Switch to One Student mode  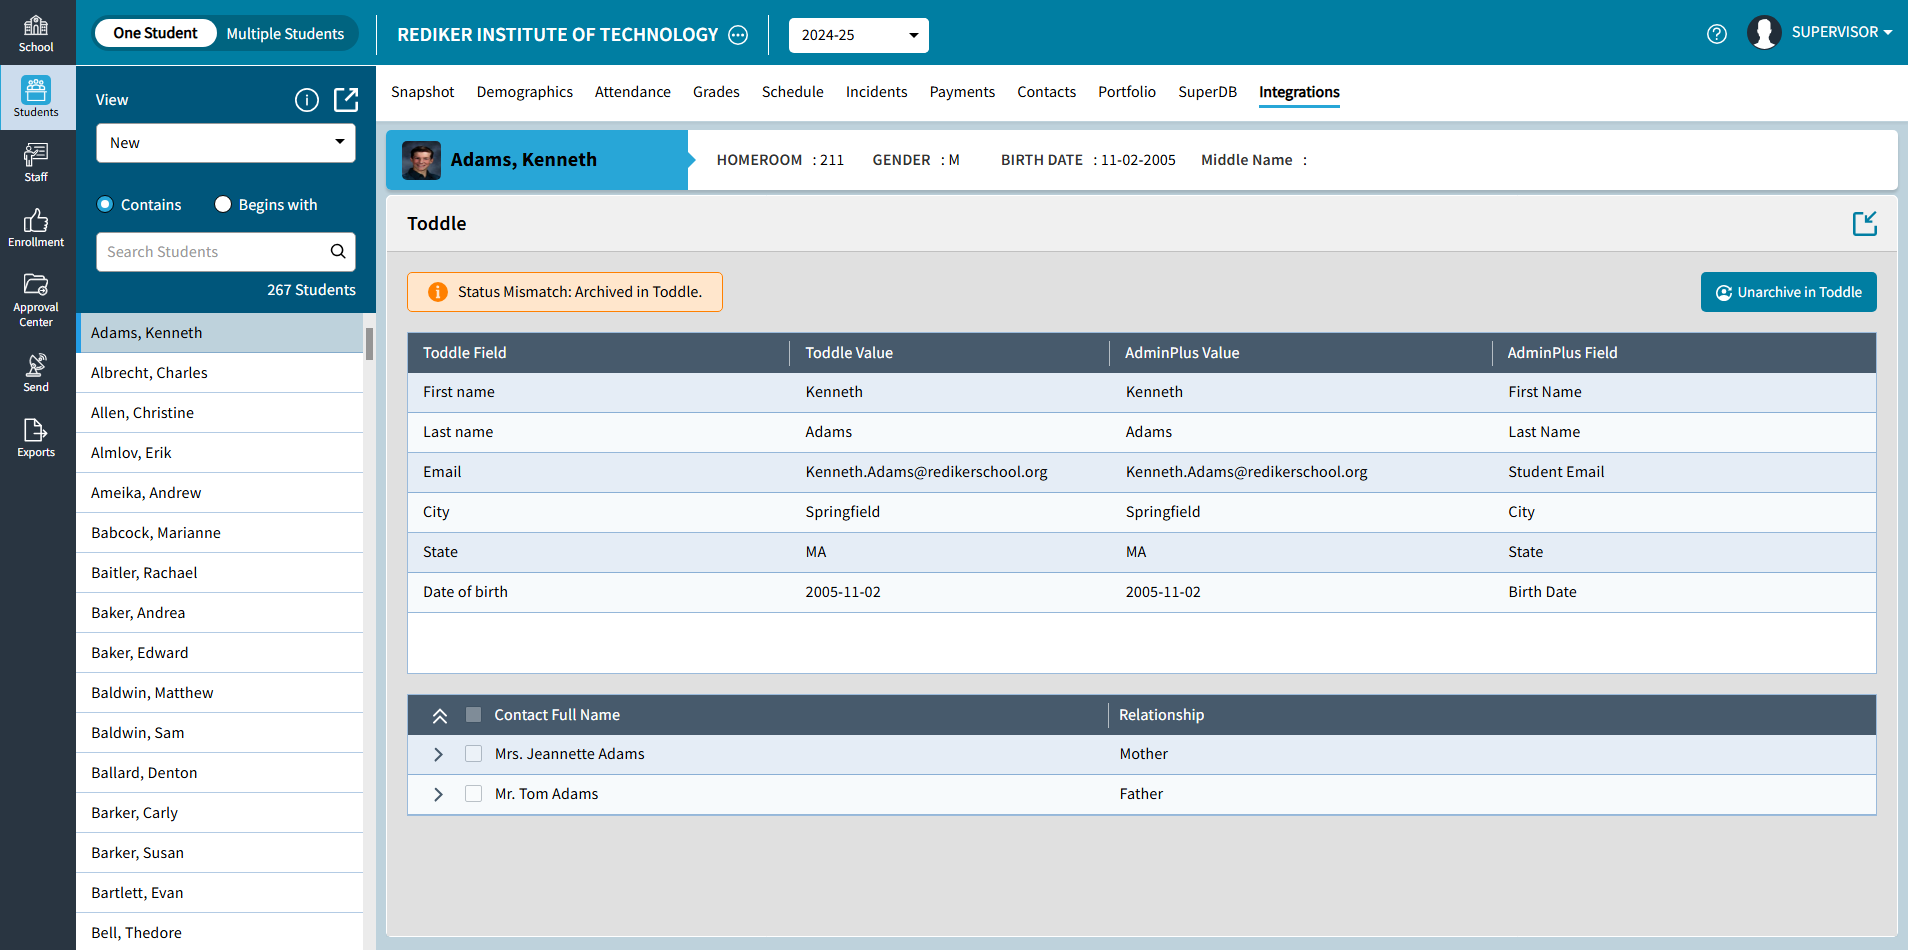pyautogui.click(x=155, y=33)
